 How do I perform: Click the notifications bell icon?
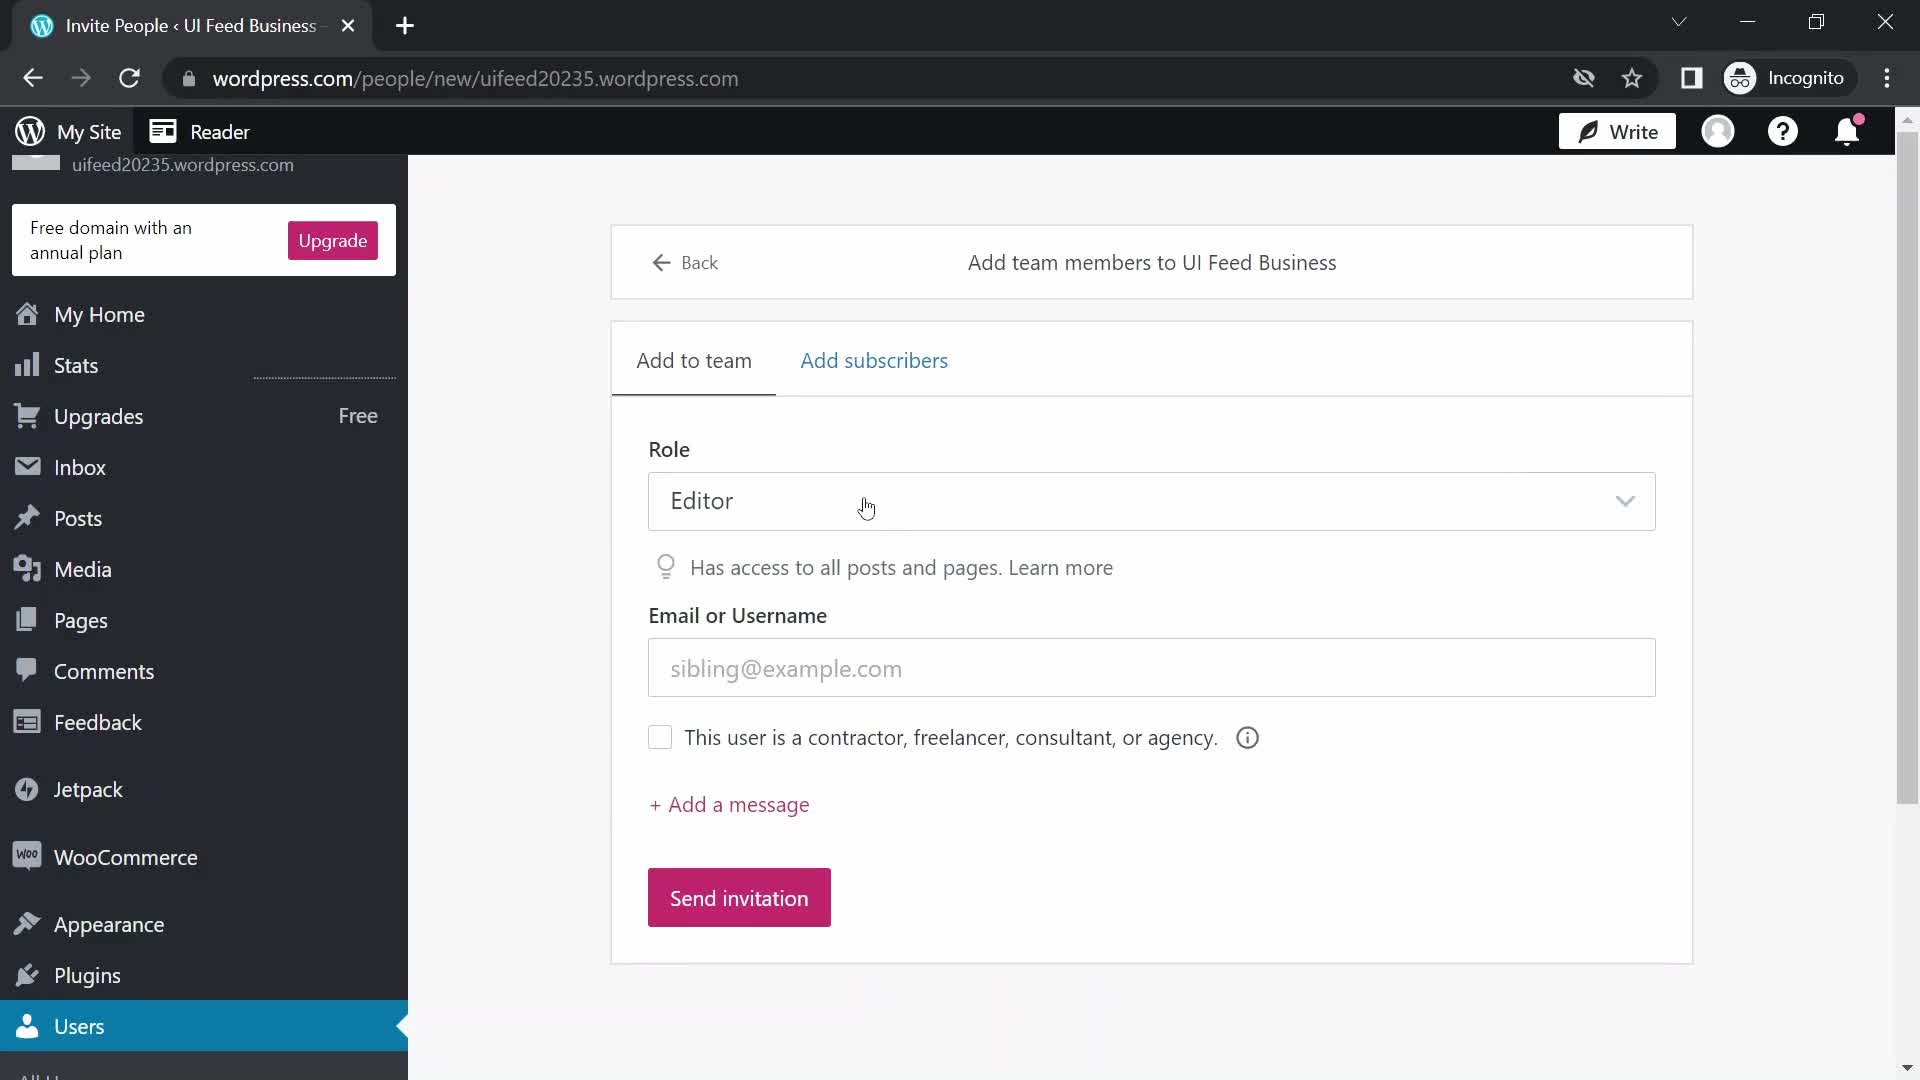[1847, 131]
